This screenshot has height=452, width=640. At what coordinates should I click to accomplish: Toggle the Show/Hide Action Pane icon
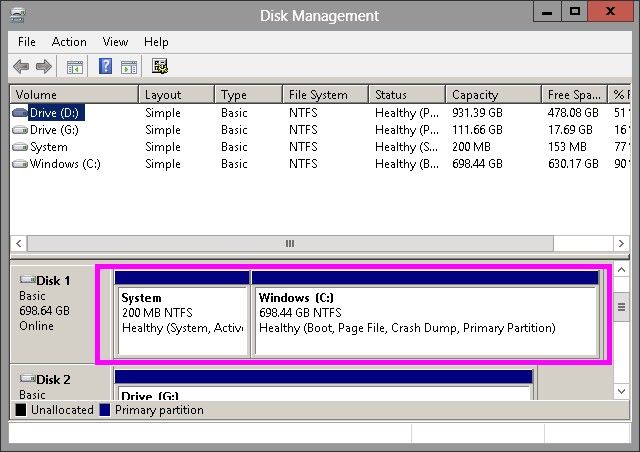point(128,67)
